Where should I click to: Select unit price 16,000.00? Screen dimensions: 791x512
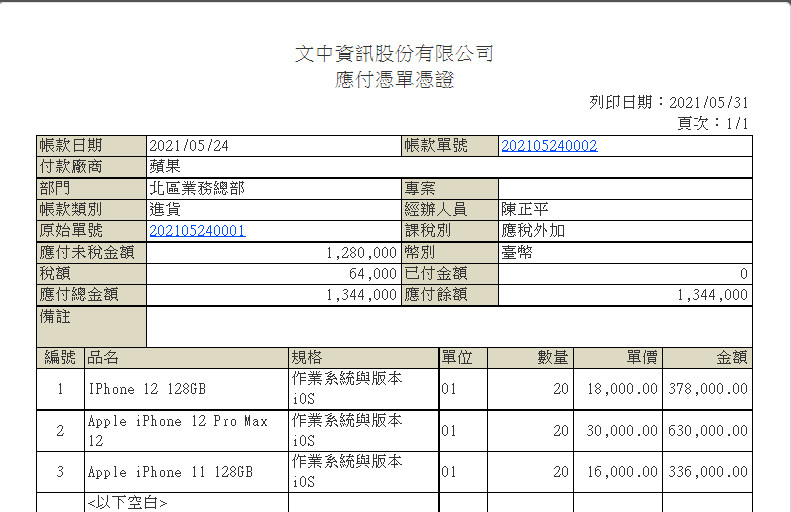tap(622, 472)
